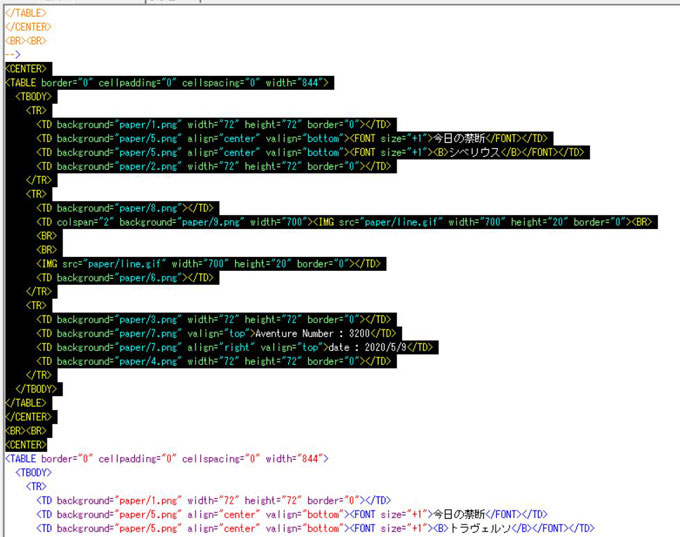Click the selected closing /TBODY tag
The image size is (680, 537).
[37, 388]
